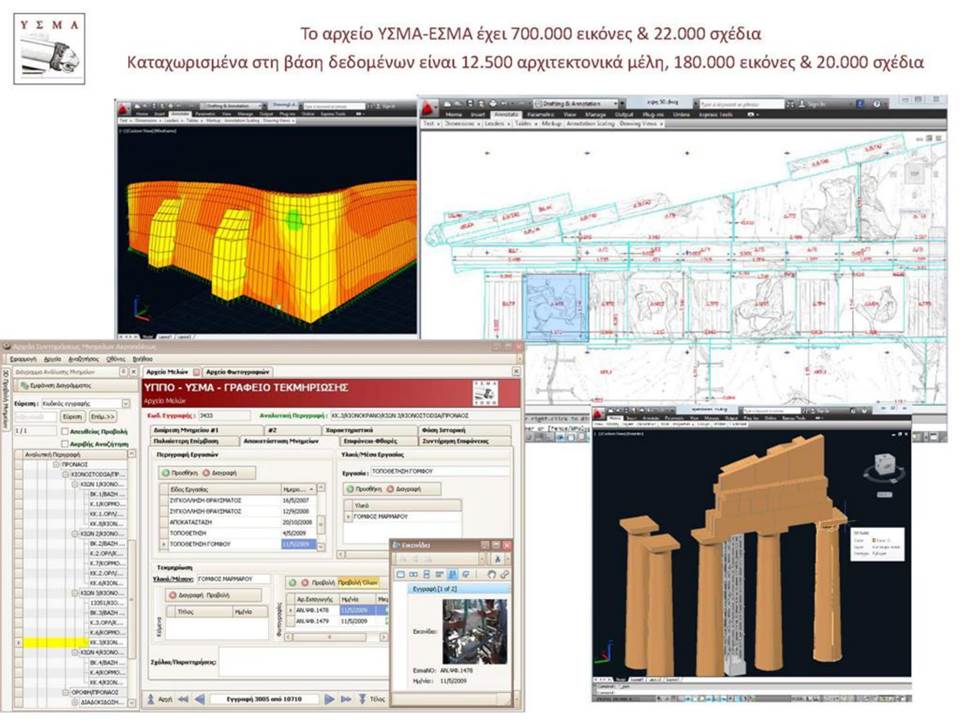Jump forward with the double-right arrow
The height and width of the screenshot is (720, 960).
346,699
